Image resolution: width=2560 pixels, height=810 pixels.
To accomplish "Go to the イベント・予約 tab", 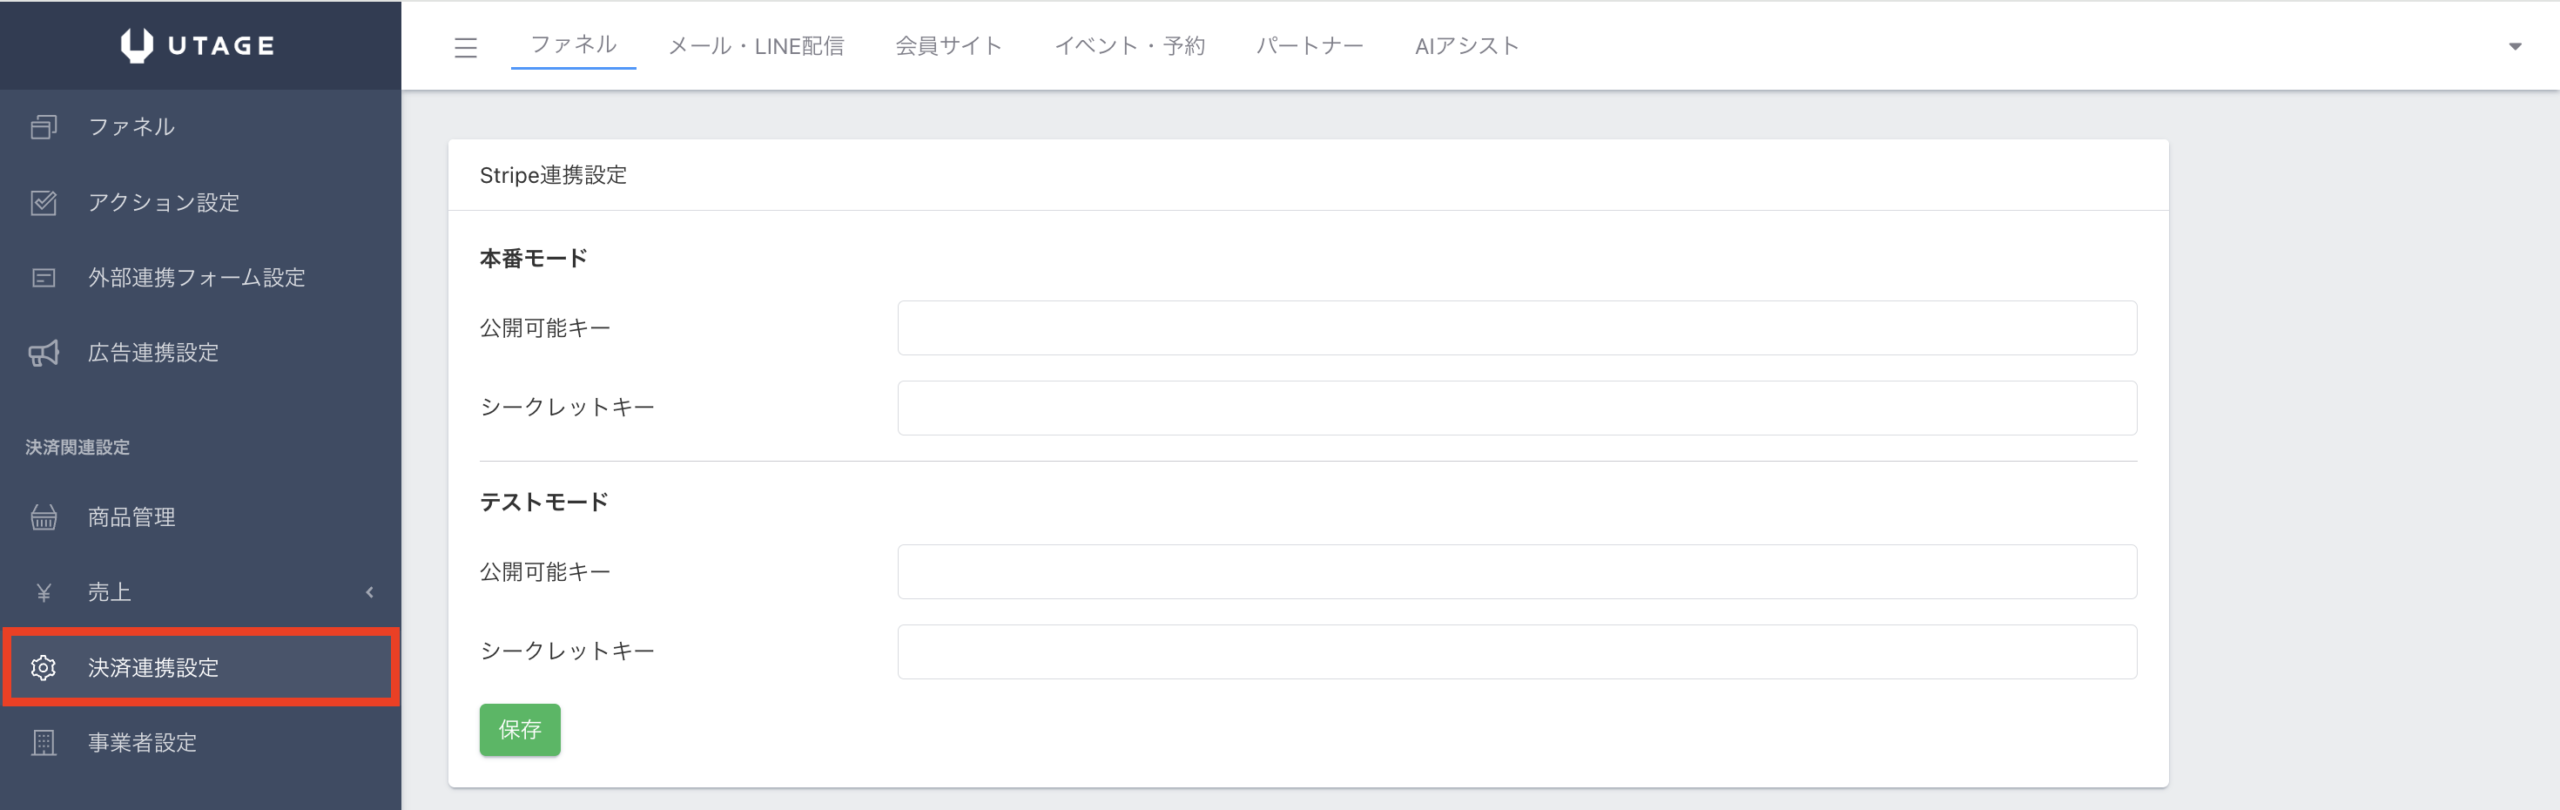I will tap(1129, 46).
